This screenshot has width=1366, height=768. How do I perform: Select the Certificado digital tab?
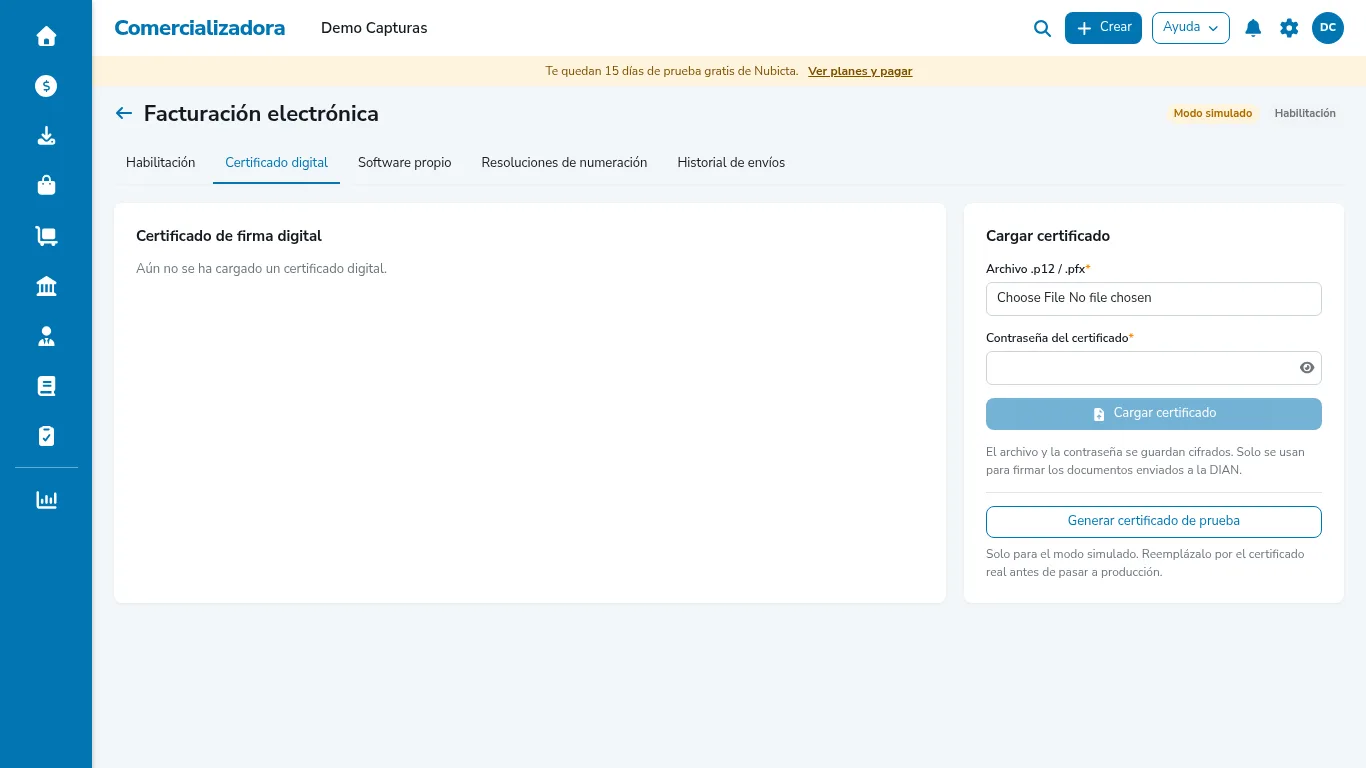point(276,163)
